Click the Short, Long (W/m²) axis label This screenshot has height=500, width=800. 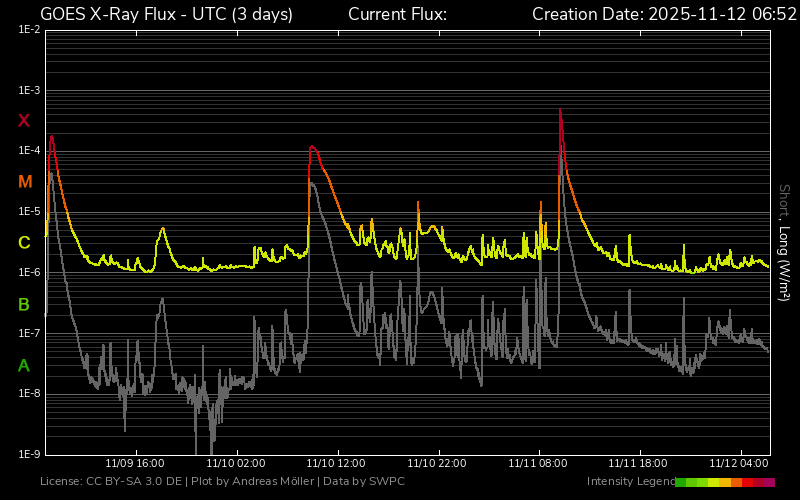click(x=785, y=242)
